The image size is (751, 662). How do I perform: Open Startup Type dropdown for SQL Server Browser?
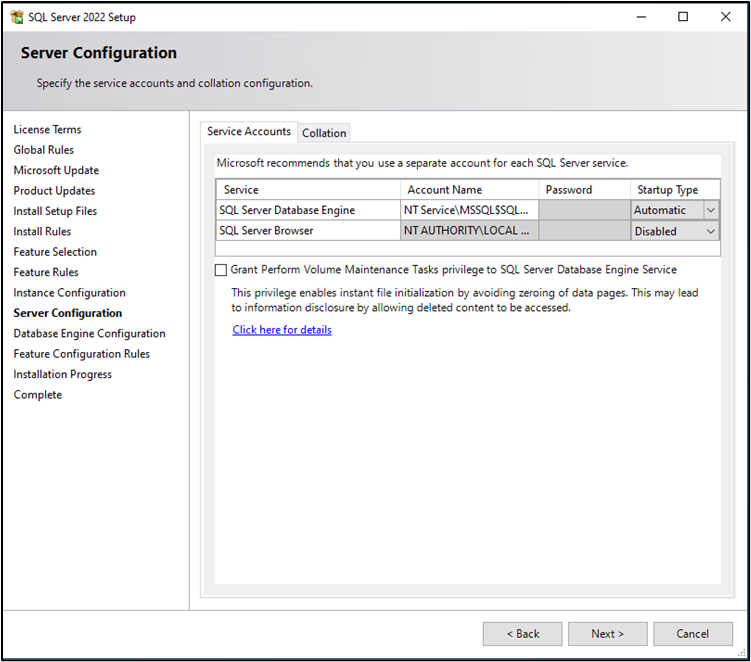point(711,231)
